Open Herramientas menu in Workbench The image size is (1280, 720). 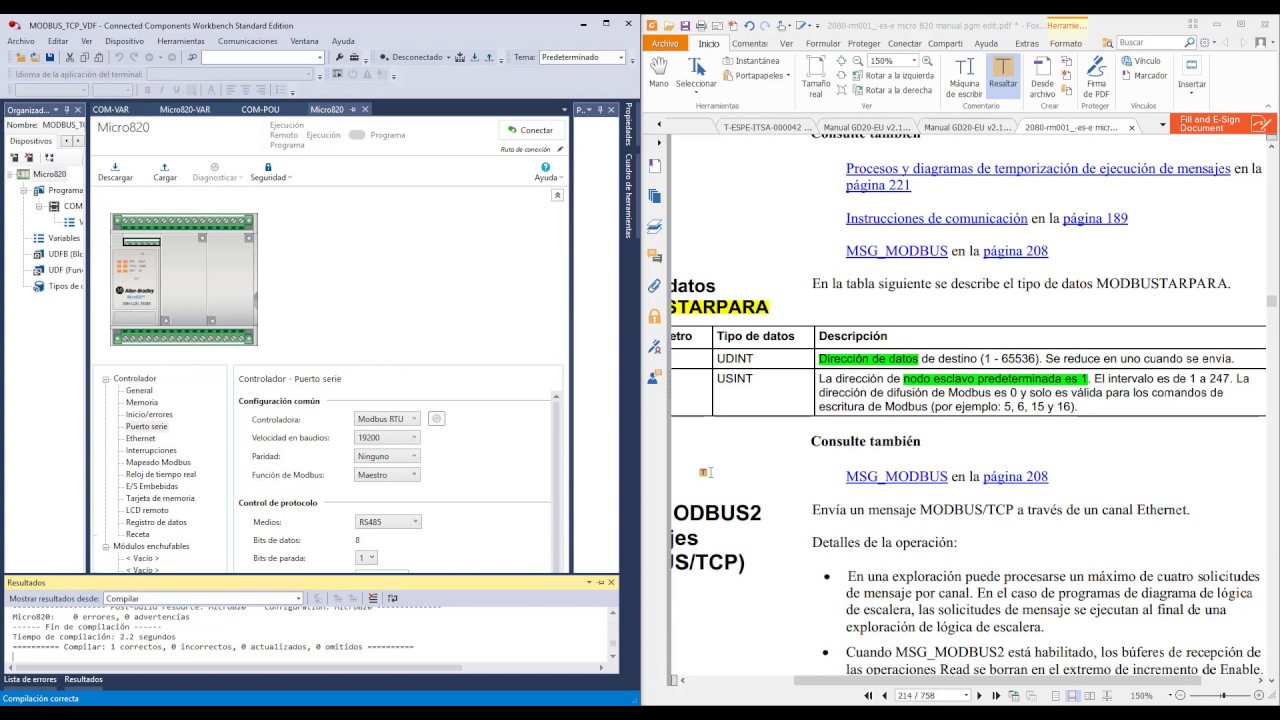(x=181, y=41)
